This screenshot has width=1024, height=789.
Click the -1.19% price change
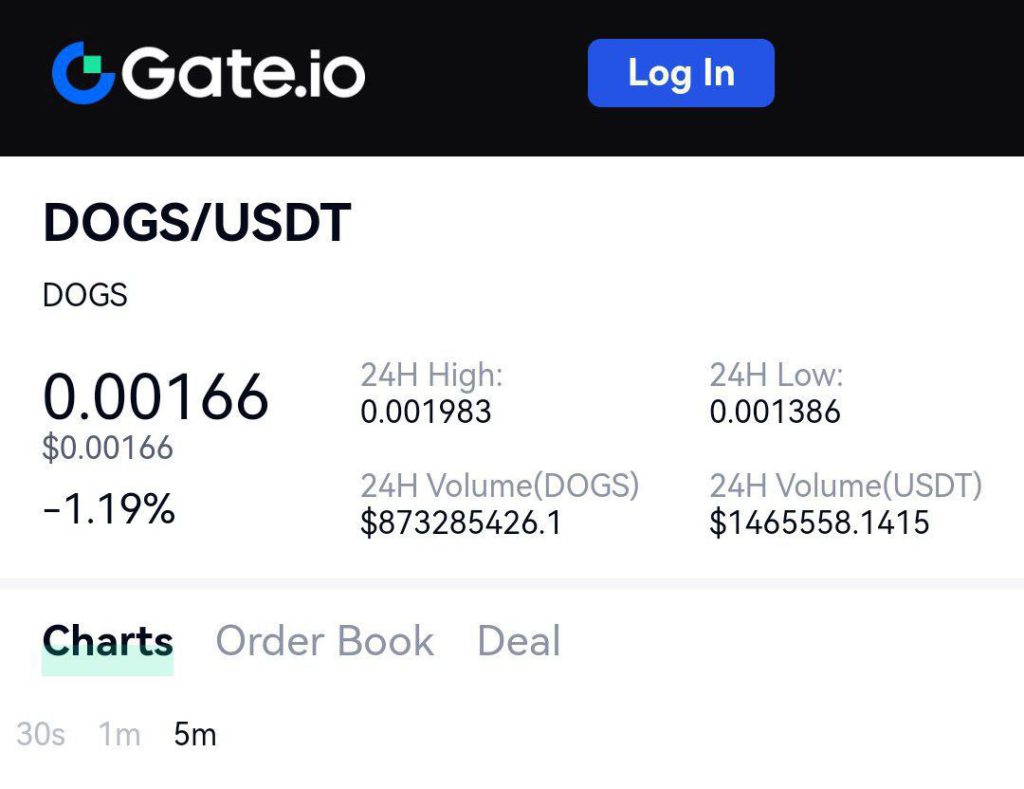point(109,509)
